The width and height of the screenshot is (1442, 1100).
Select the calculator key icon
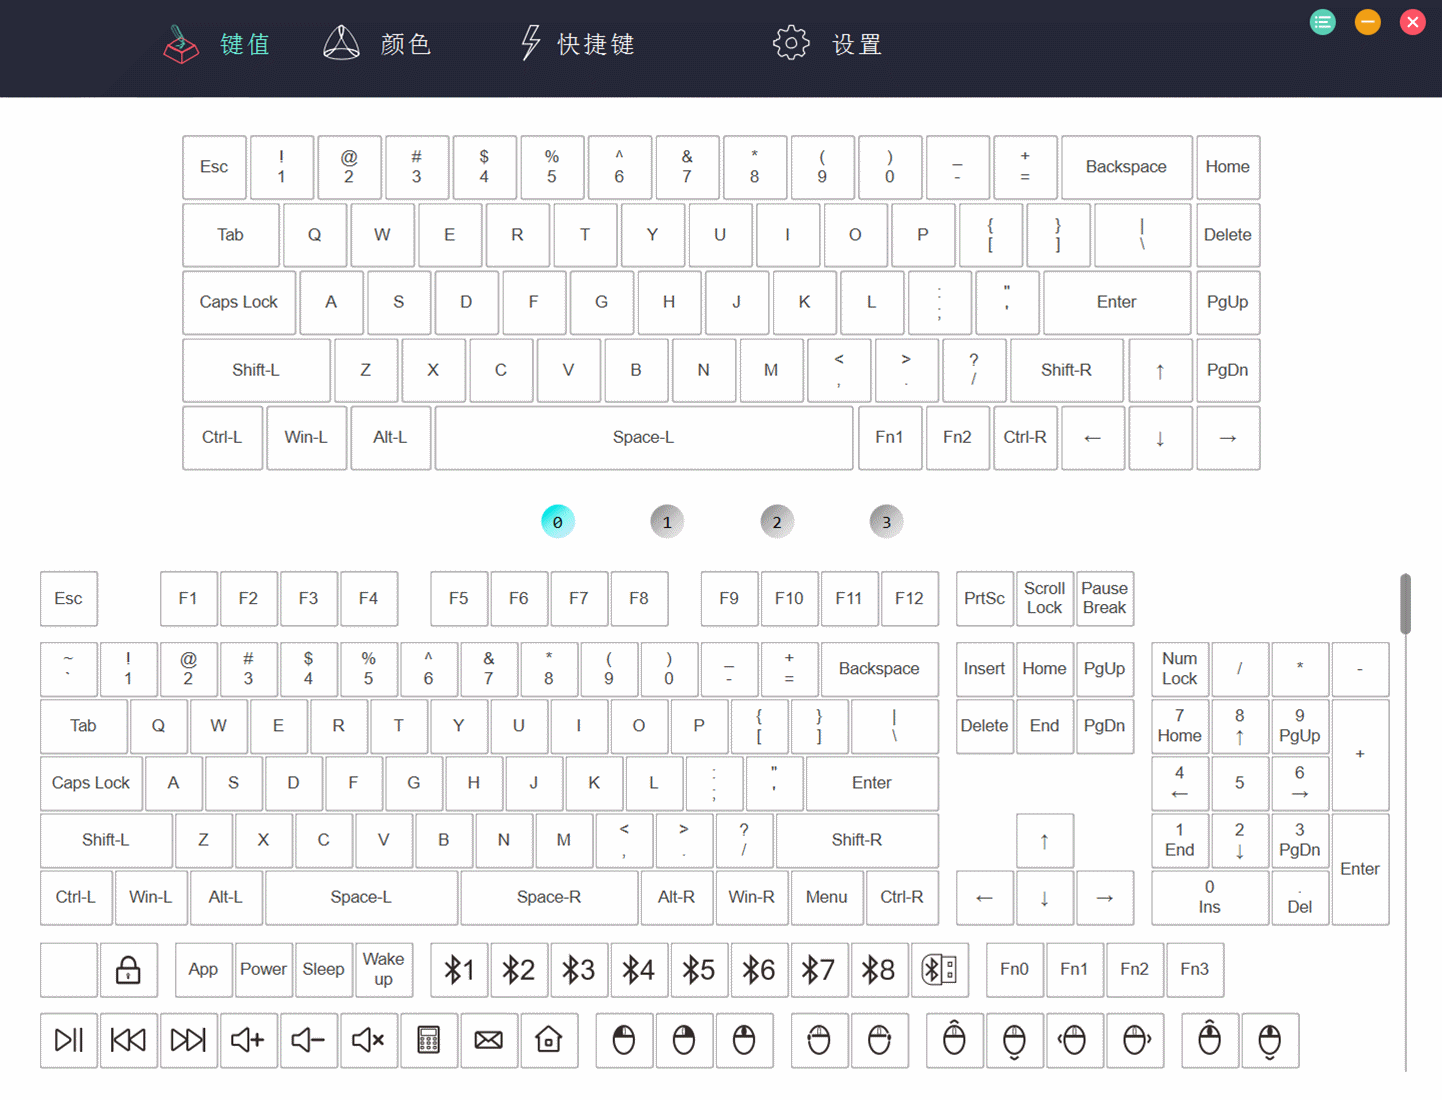[429, 1040]
